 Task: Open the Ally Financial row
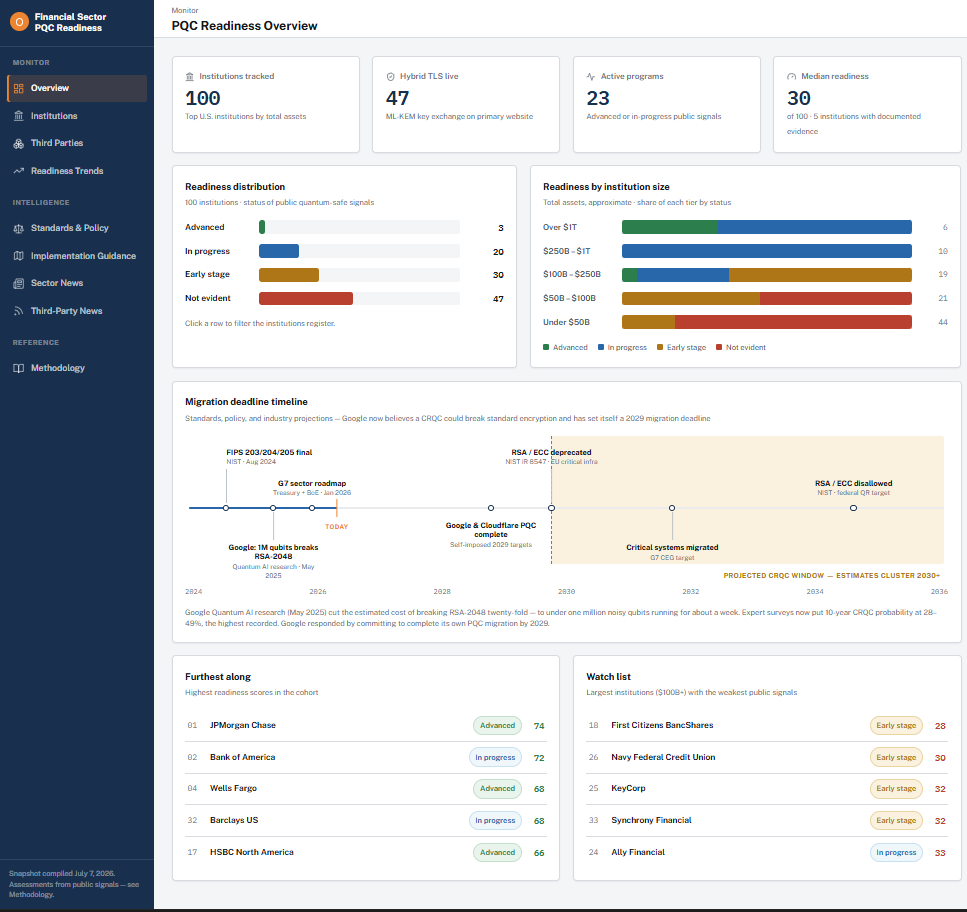coord(767,852)
